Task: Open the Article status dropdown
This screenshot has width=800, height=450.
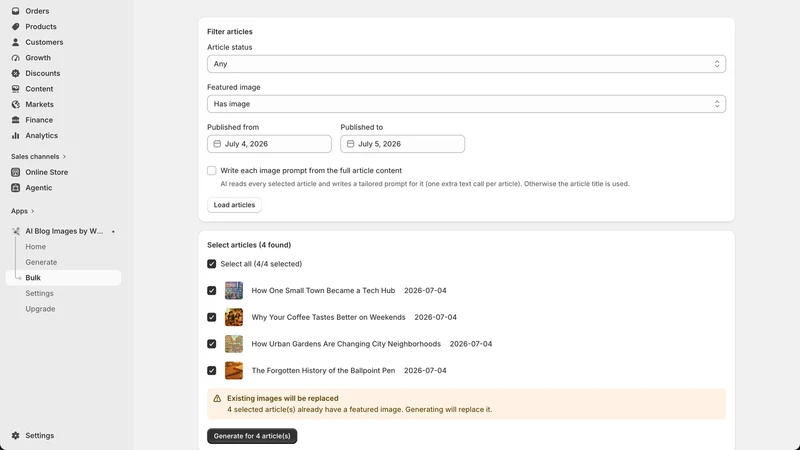Action: coord(466,64)
